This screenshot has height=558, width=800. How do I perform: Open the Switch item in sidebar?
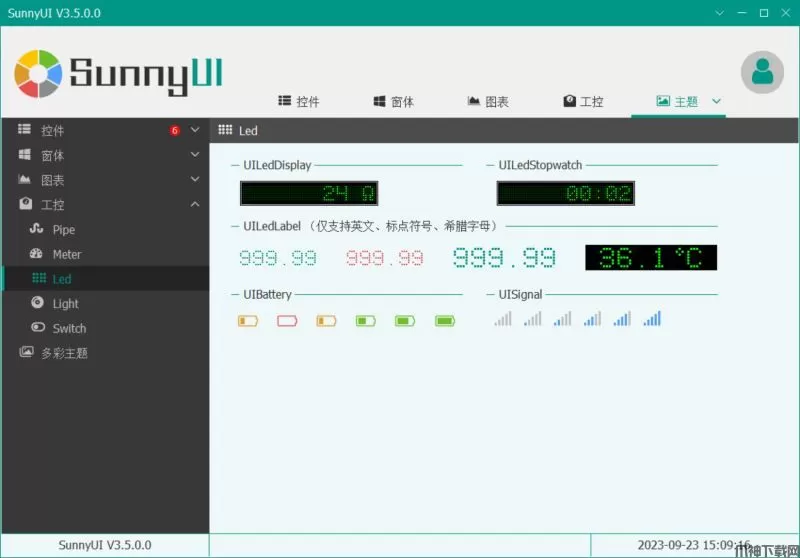69,328
